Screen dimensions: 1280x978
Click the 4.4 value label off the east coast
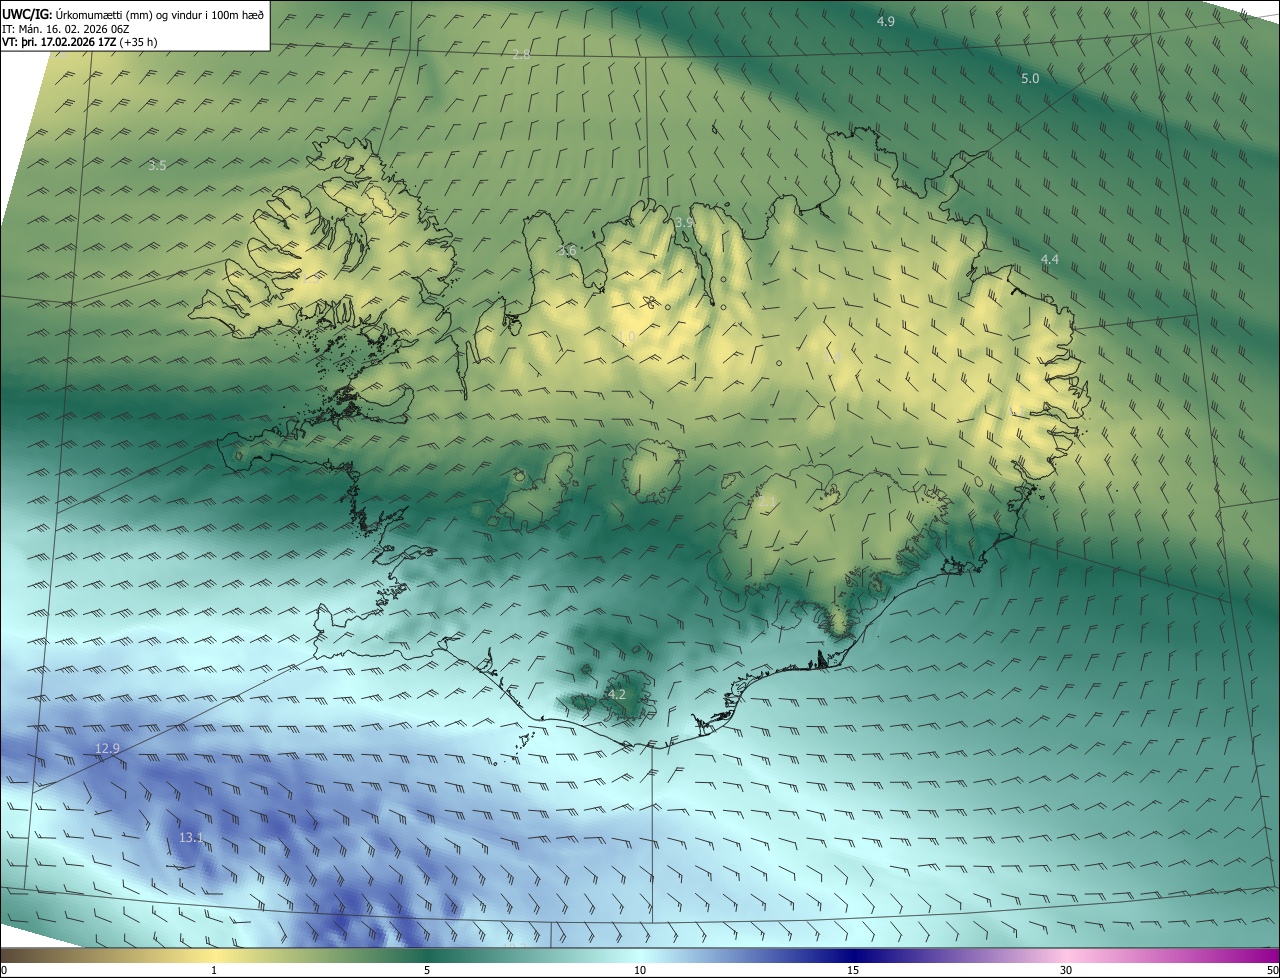coord(1049,259)
